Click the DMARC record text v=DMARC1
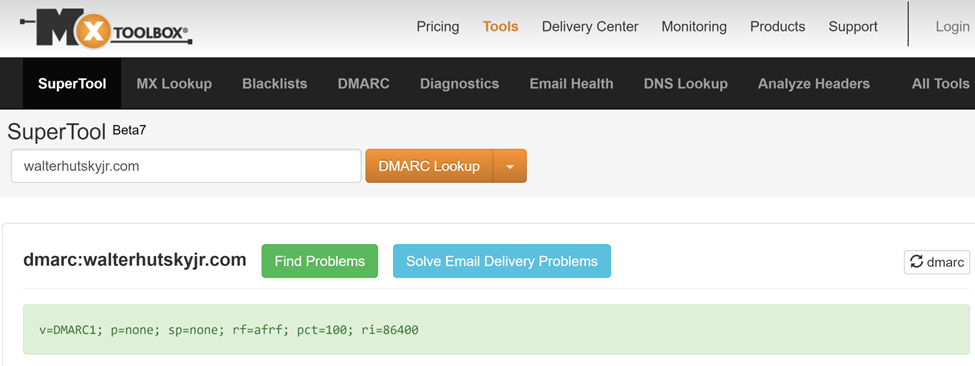Viewport: 975px width, 366px height. (228, 329)
